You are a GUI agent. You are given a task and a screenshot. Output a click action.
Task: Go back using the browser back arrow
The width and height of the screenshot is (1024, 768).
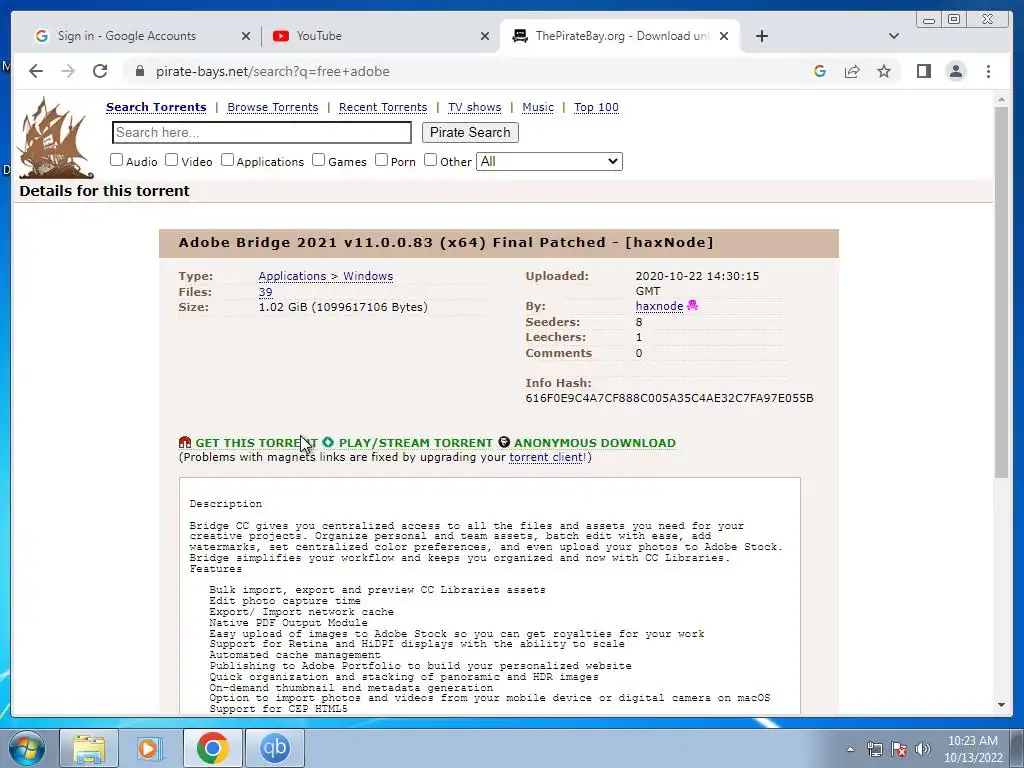(x=36, y=71)
